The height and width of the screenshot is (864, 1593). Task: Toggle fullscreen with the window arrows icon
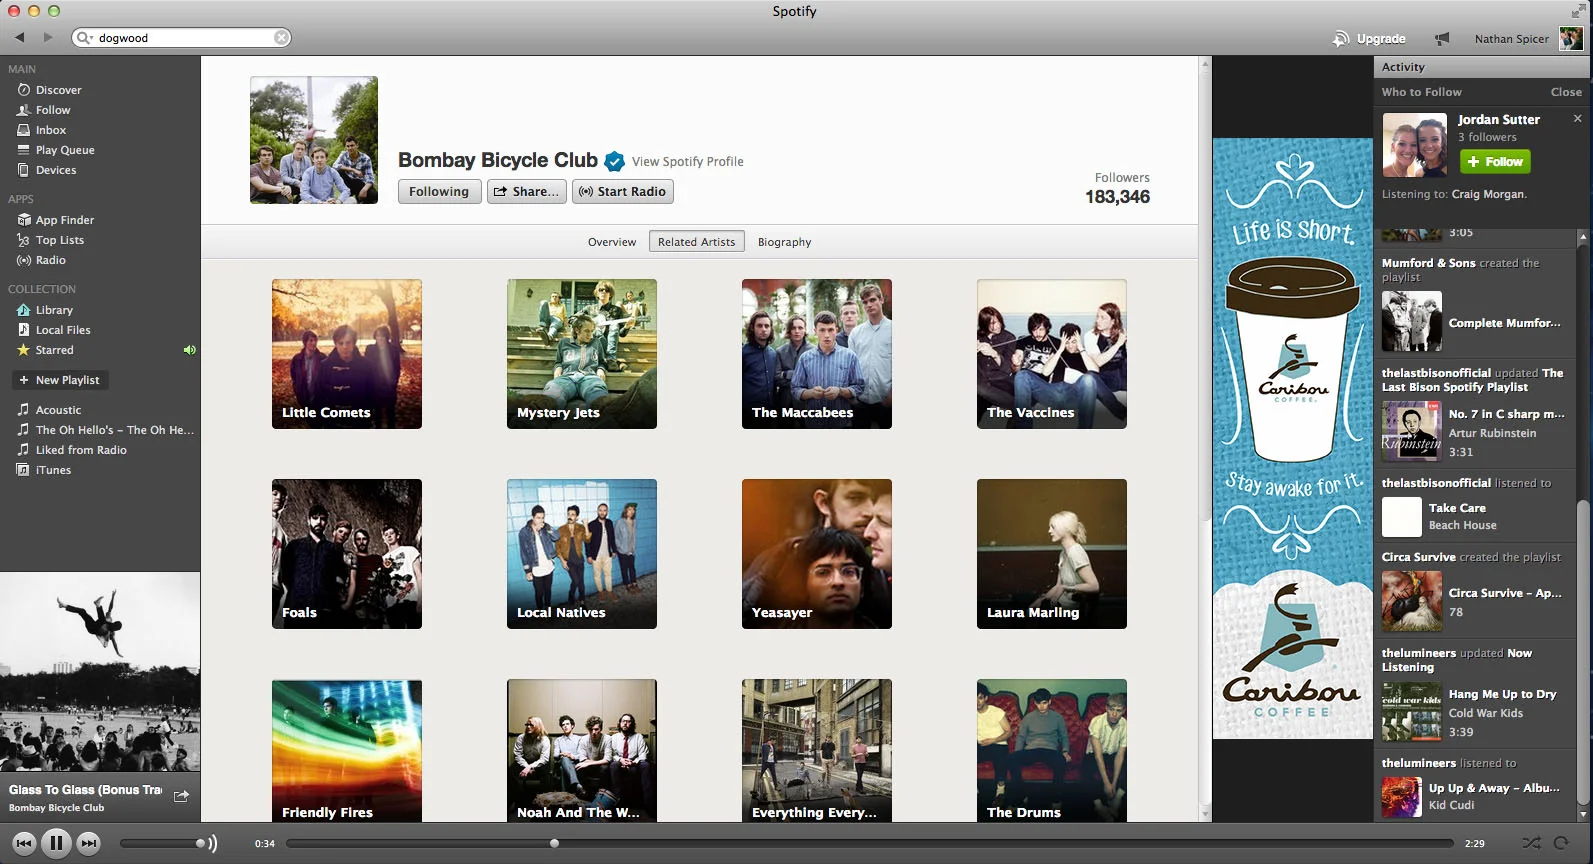(x=1577, y=11)
